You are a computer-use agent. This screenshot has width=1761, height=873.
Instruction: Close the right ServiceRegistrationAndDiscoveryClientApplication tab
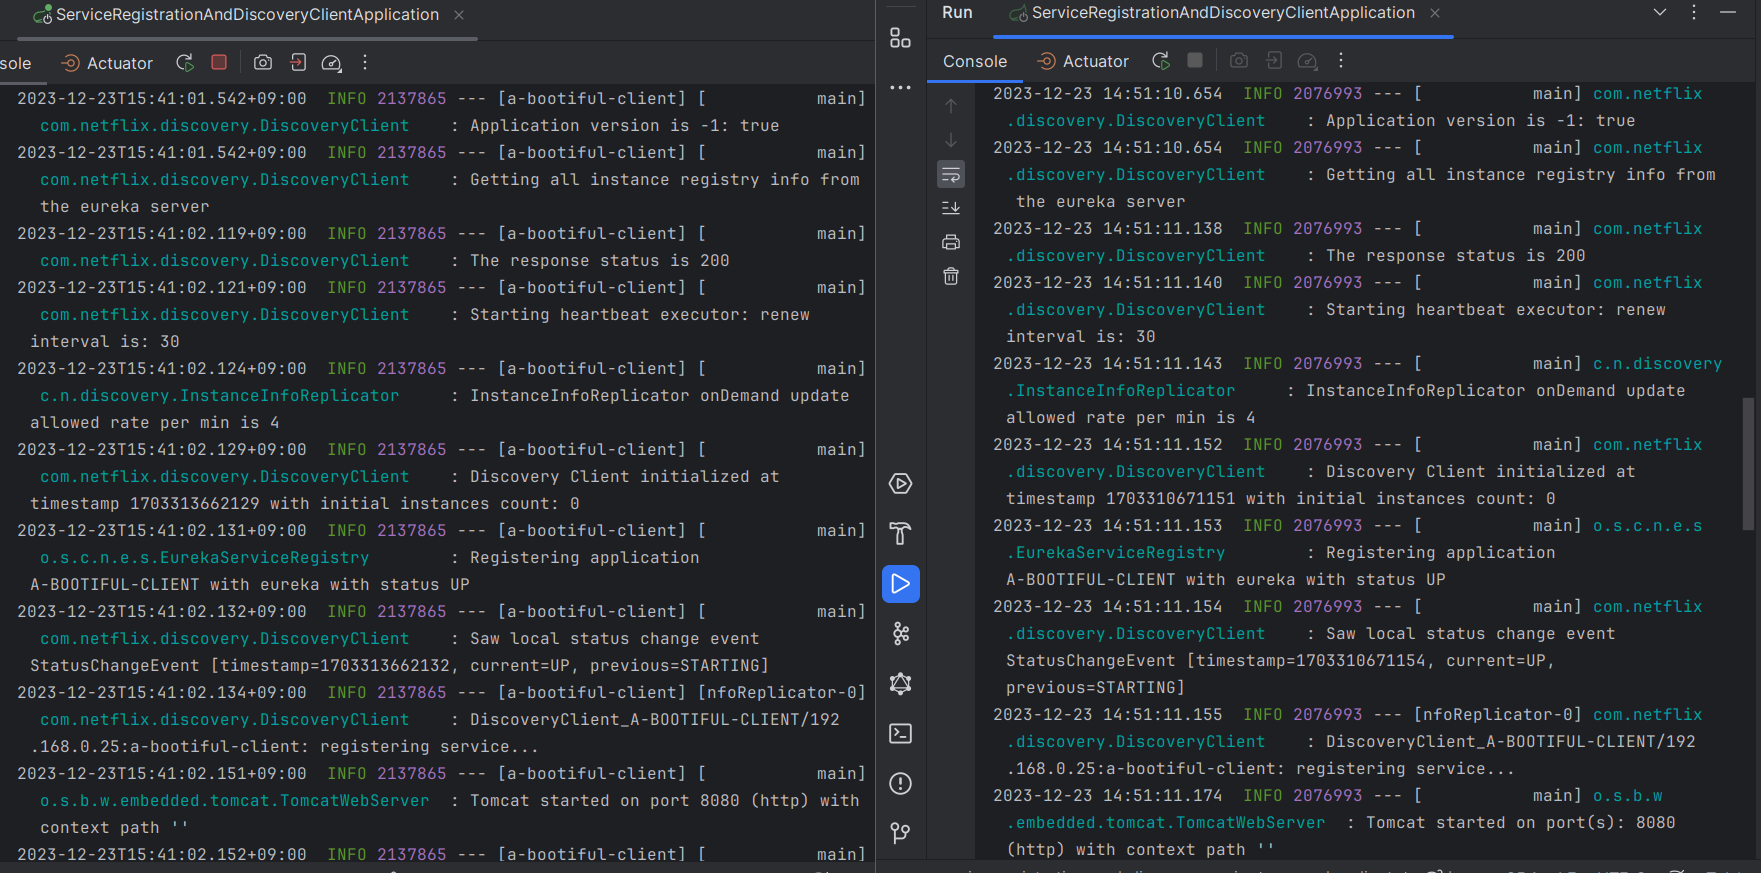coord(1435,13)
